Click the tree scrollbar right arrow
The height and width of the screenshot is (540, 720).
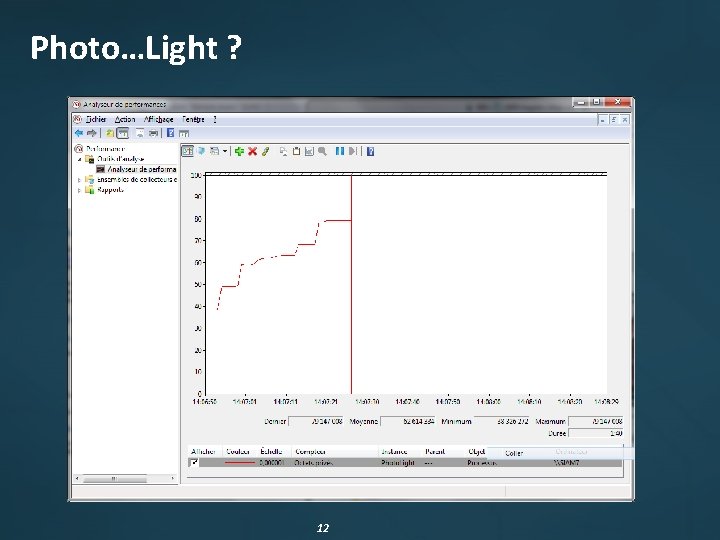(173, 478)
